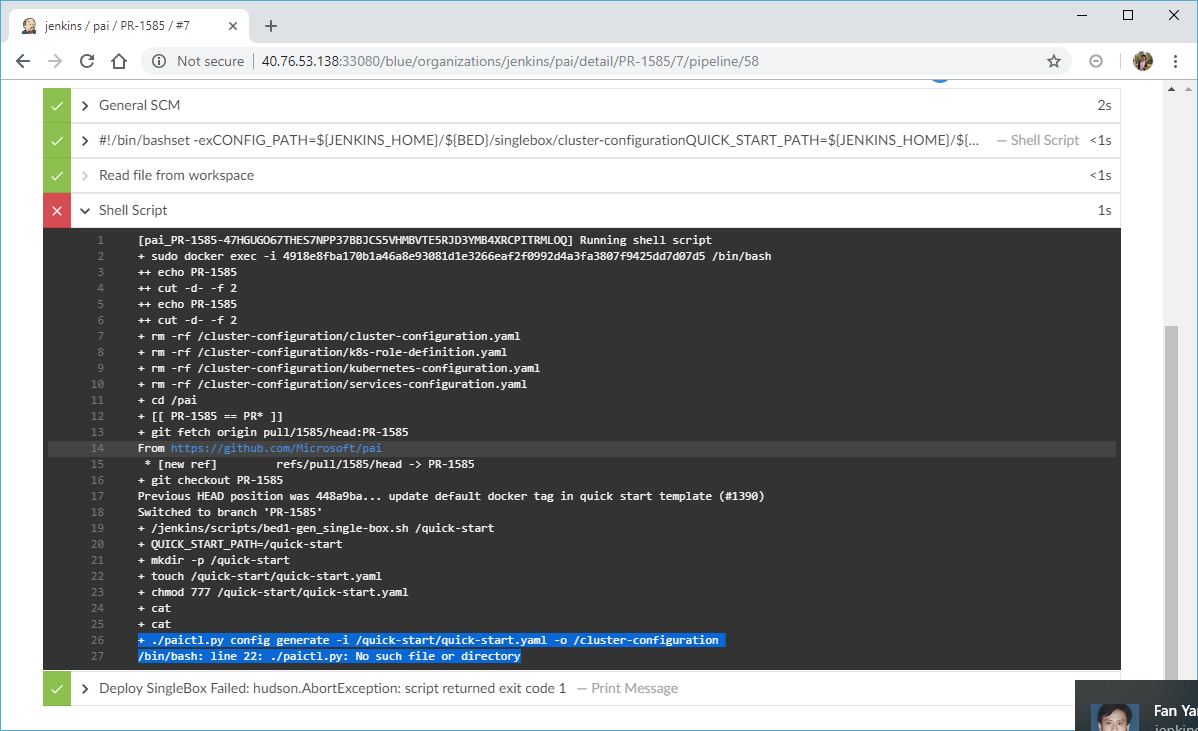Click the back navigation arrow
1198x731 pixels.
(x=22, y=60)
